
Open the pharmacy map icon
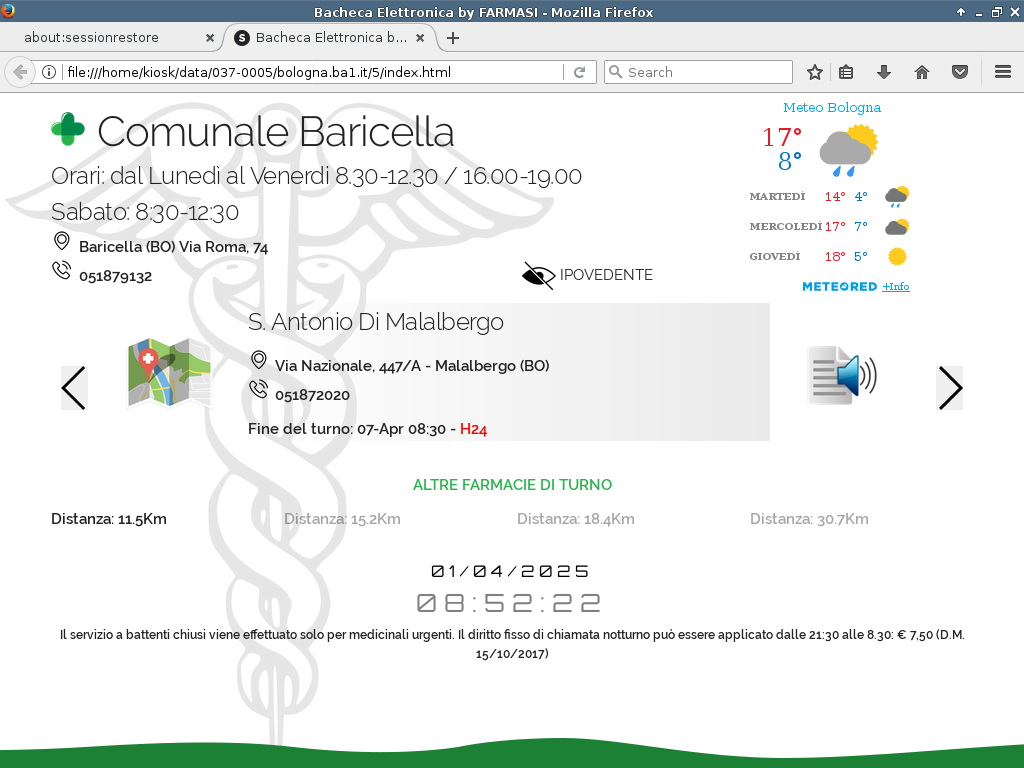pos(169,373)
